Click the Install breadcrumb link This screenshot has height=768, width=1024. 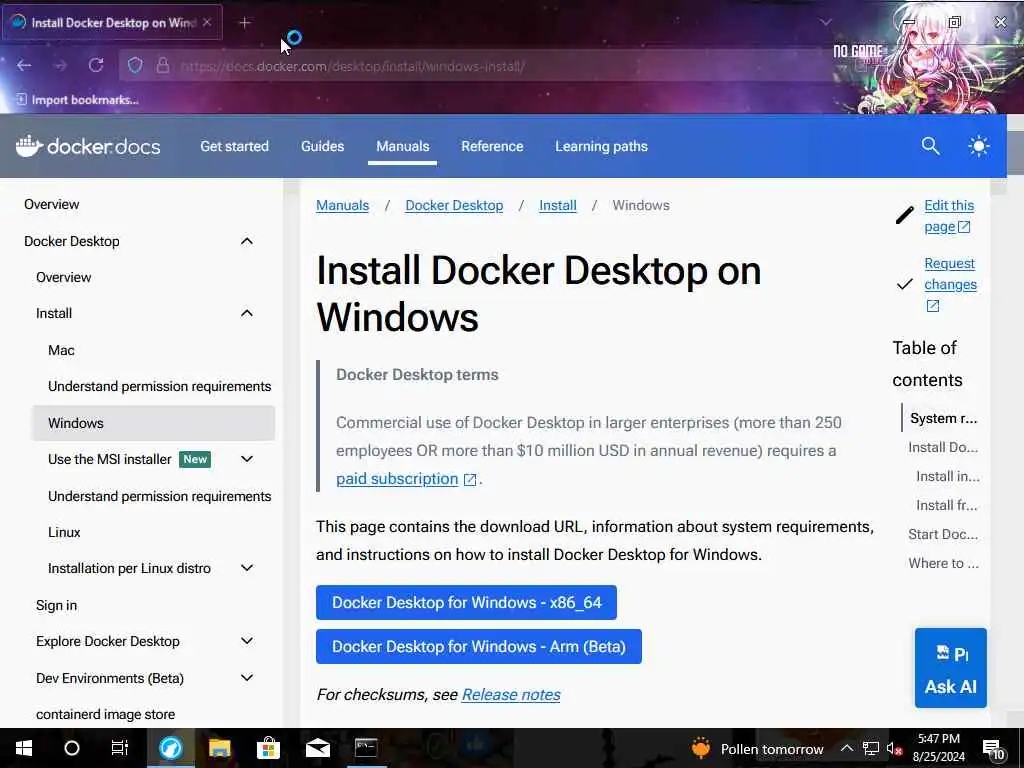click(558, 206)
